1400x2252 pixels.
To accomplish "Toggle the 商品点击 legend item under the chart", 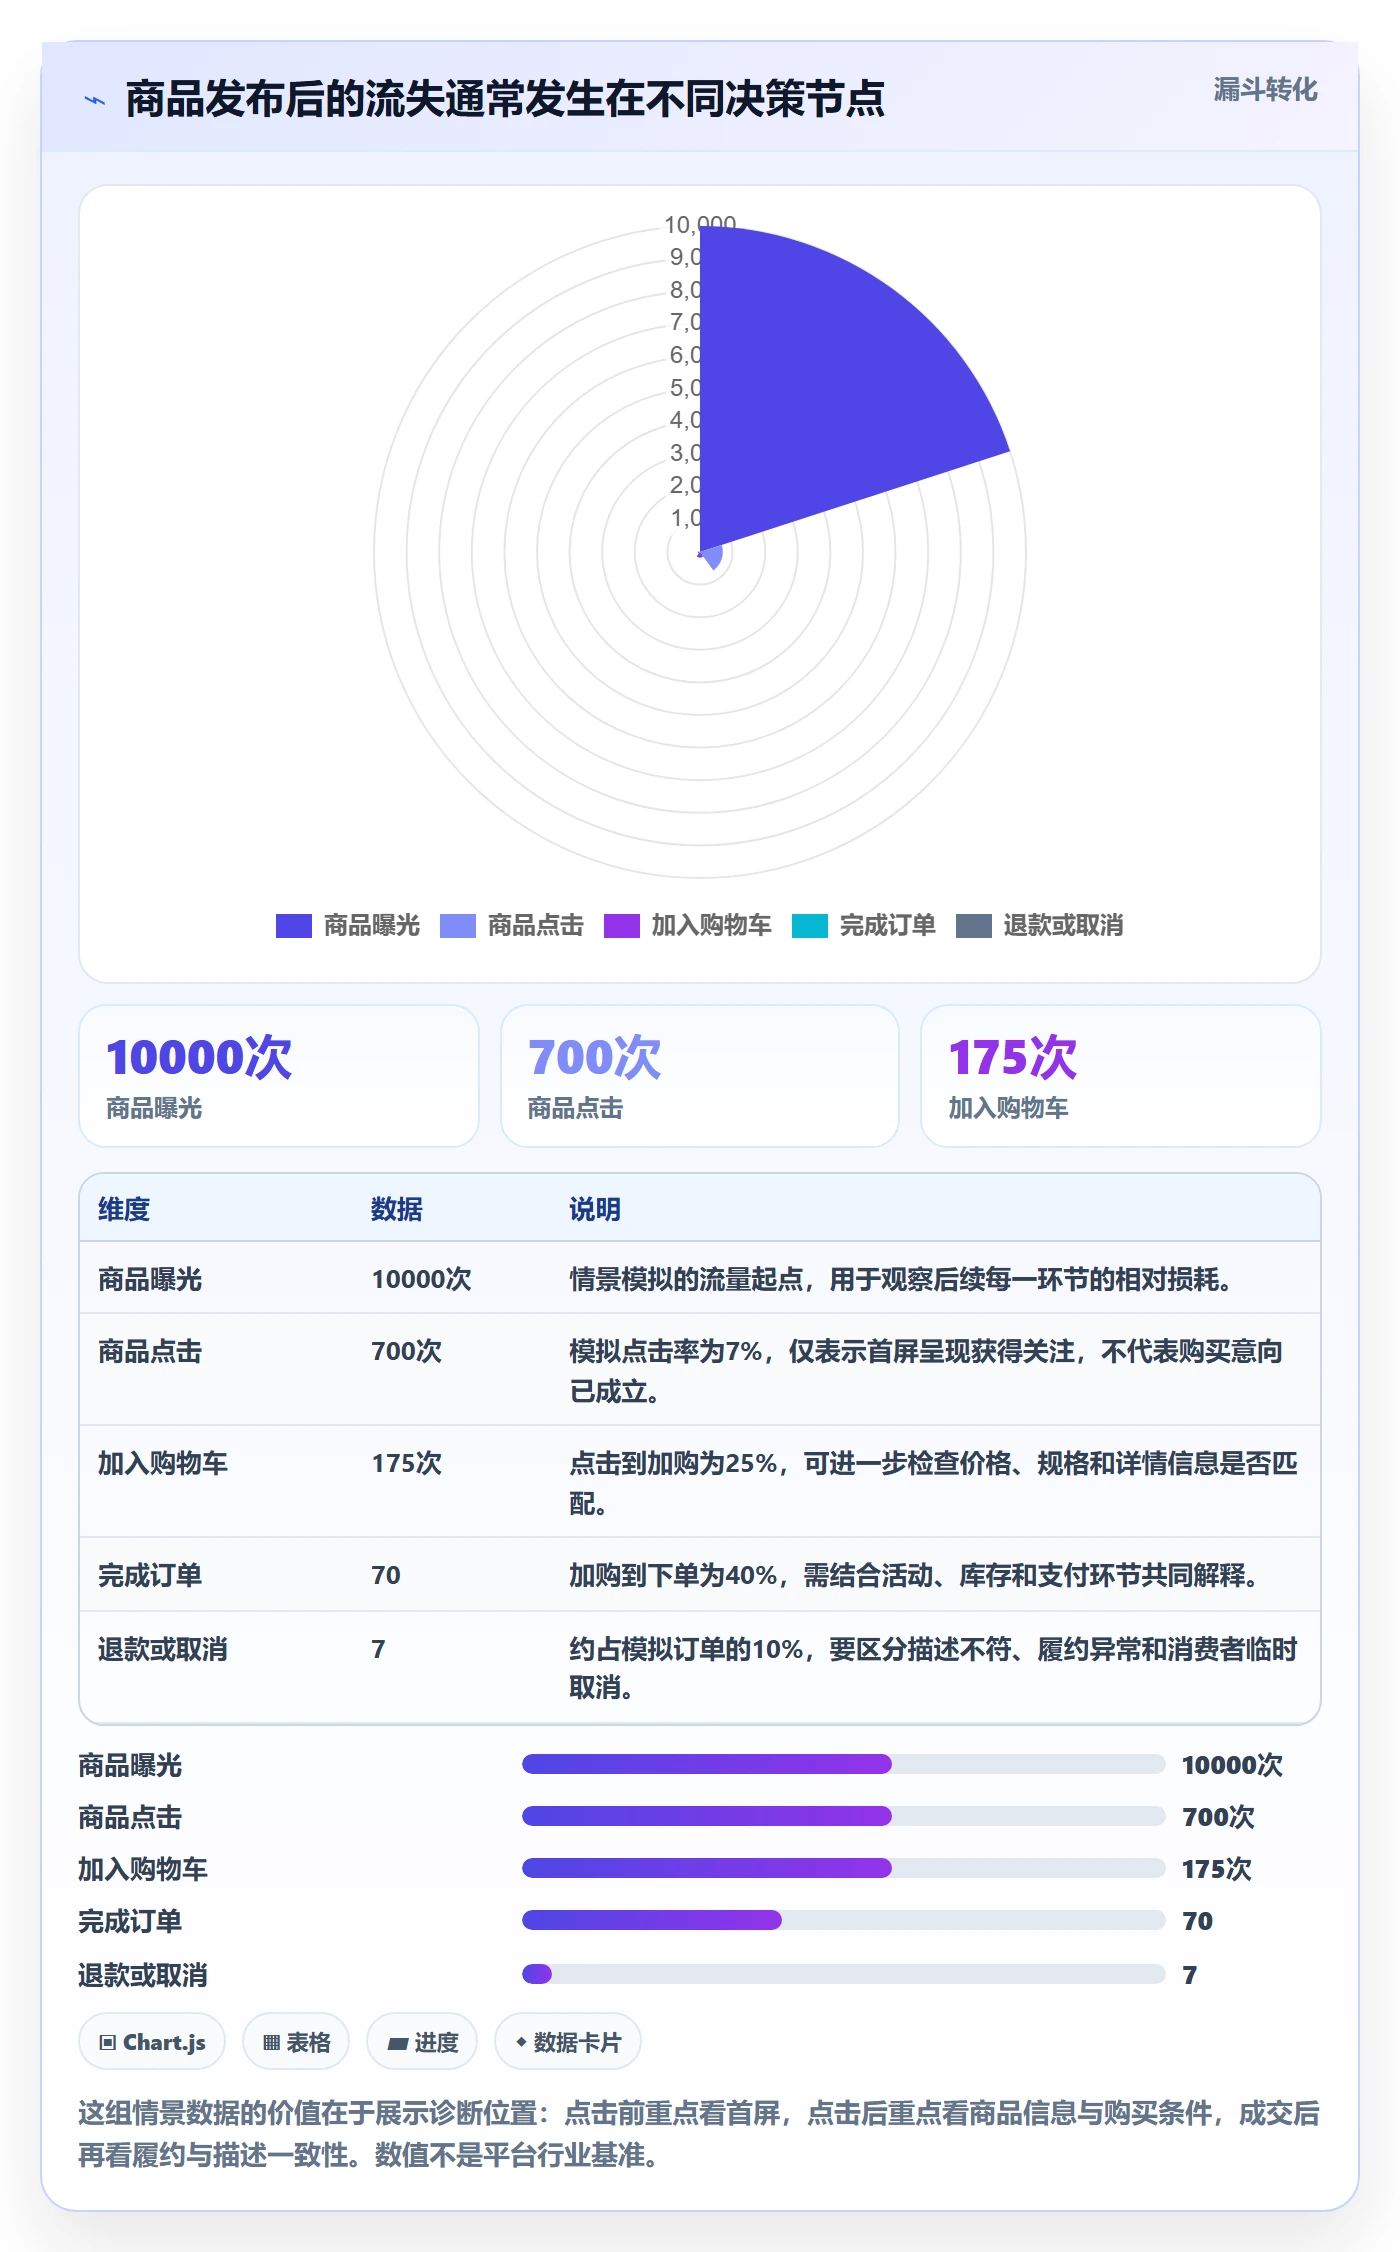I will (512, 926).
